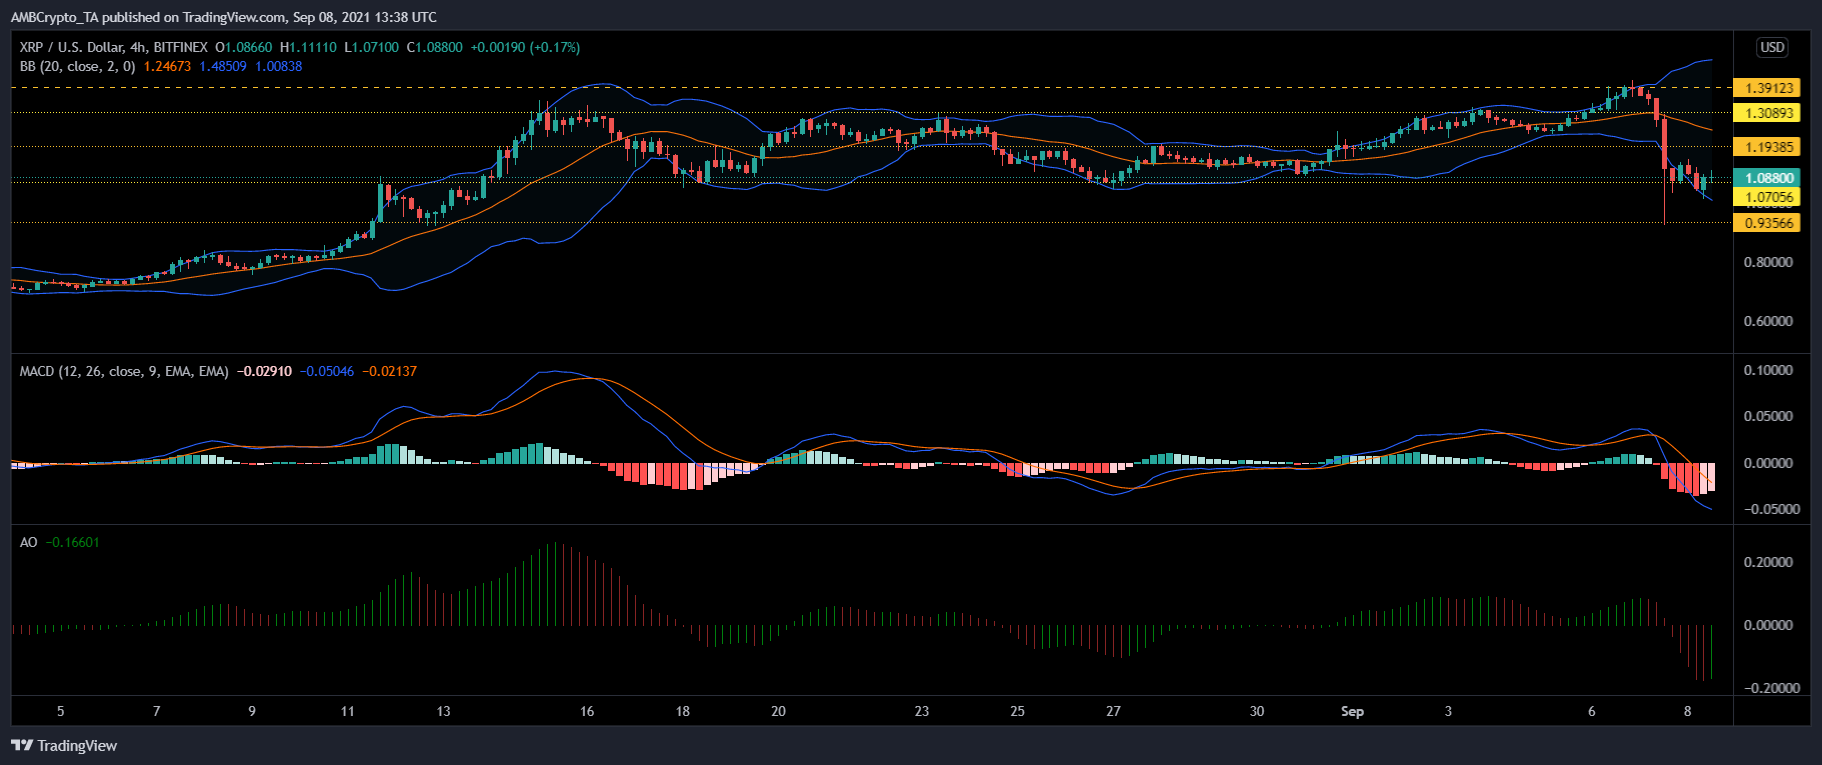The height and width of the screenshot is (765, 1822).
Task: Click the TradingView logo
Action: point(64,745)
